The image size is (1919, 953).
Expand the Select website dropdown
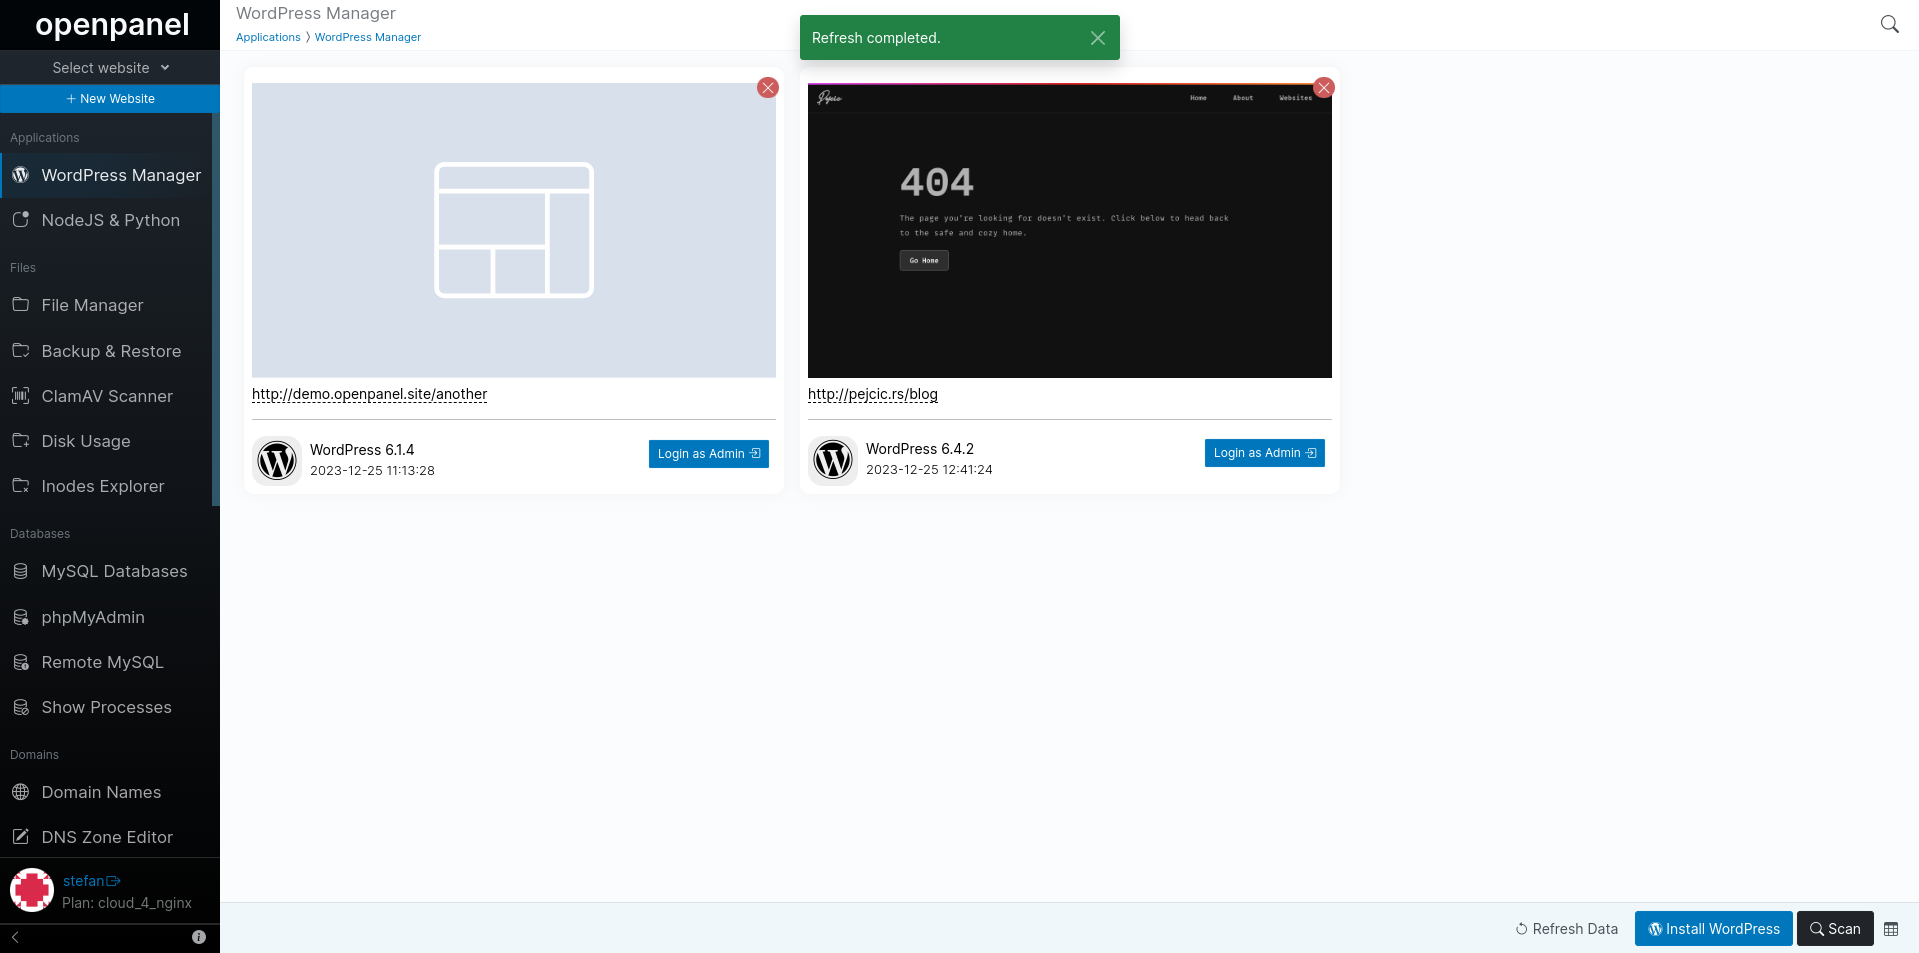point(110,68)
